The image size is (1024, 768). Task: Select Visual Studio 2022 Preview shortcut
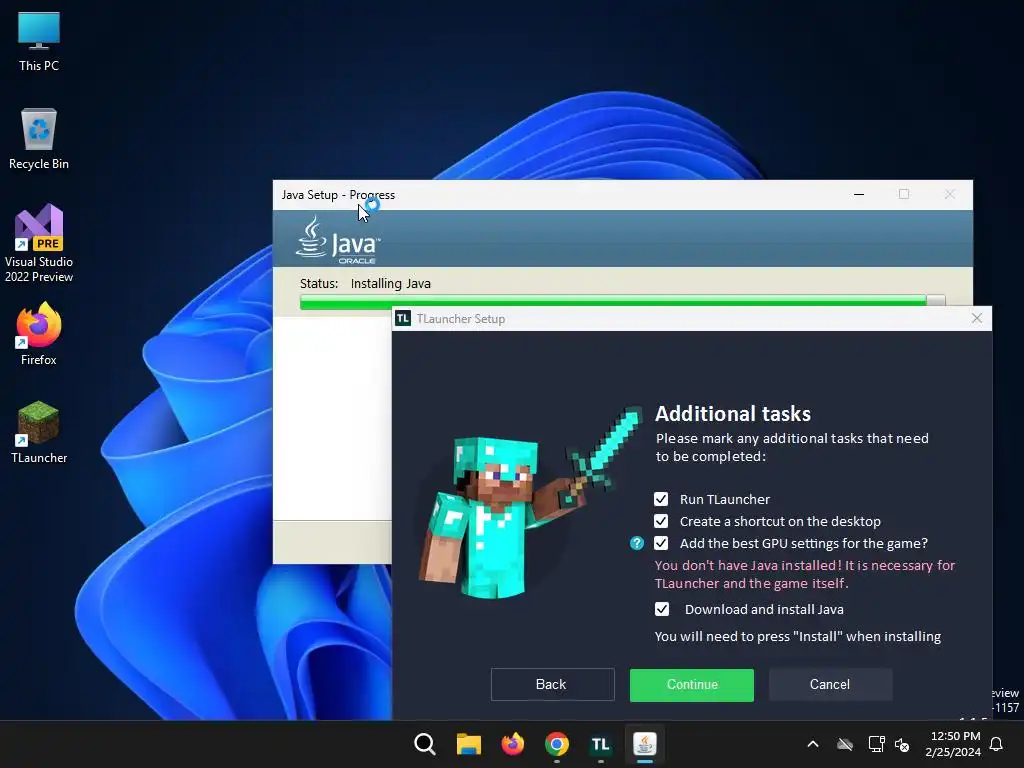pos(39,244)
